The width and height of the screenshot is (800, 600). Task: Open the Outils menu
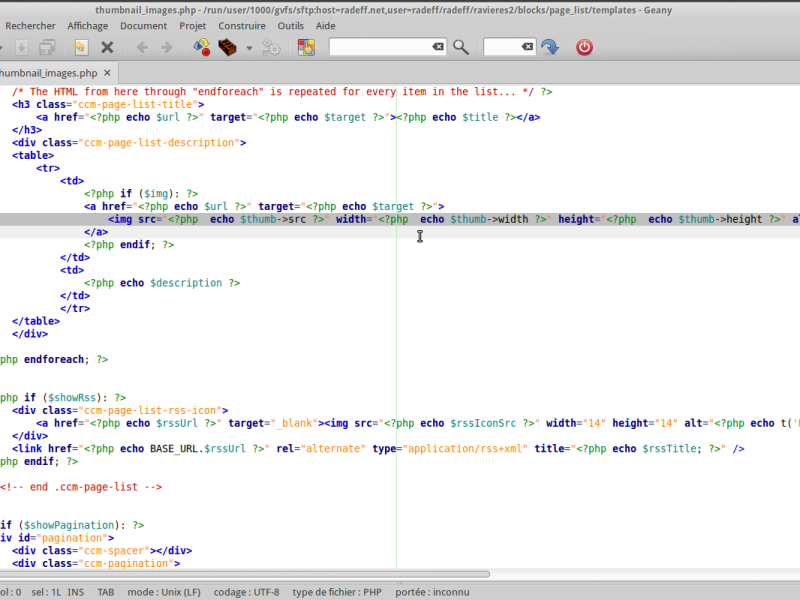click(291, 26)
